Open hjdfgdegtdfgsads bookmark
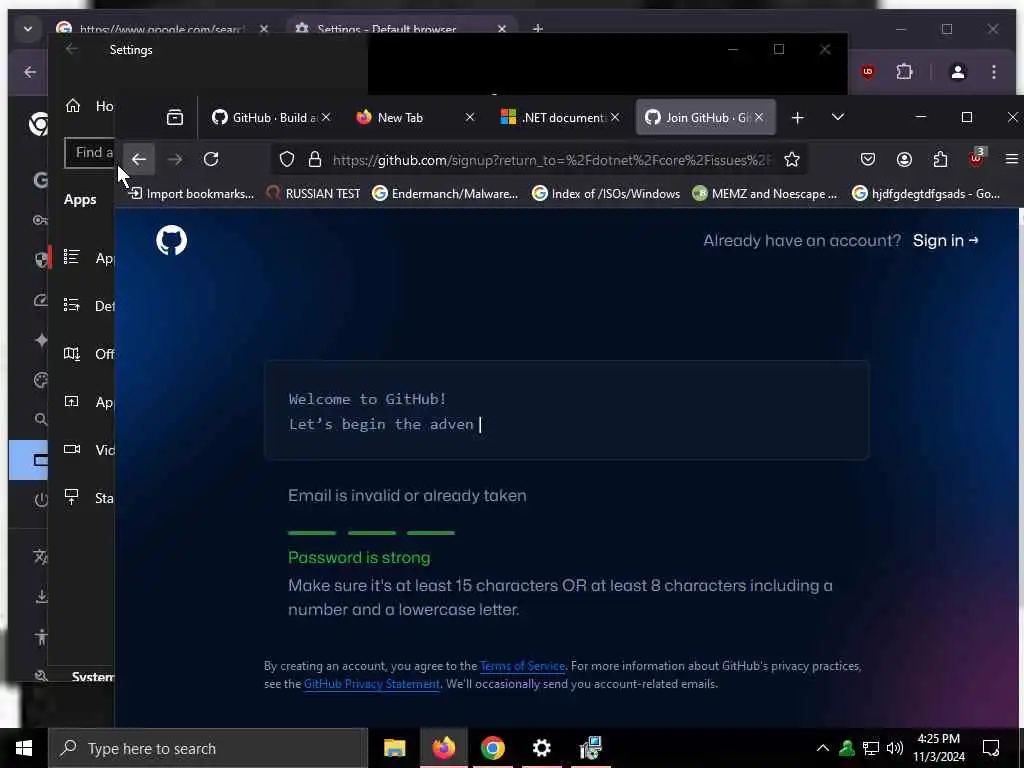1024x768 pixels. (926, 193)
